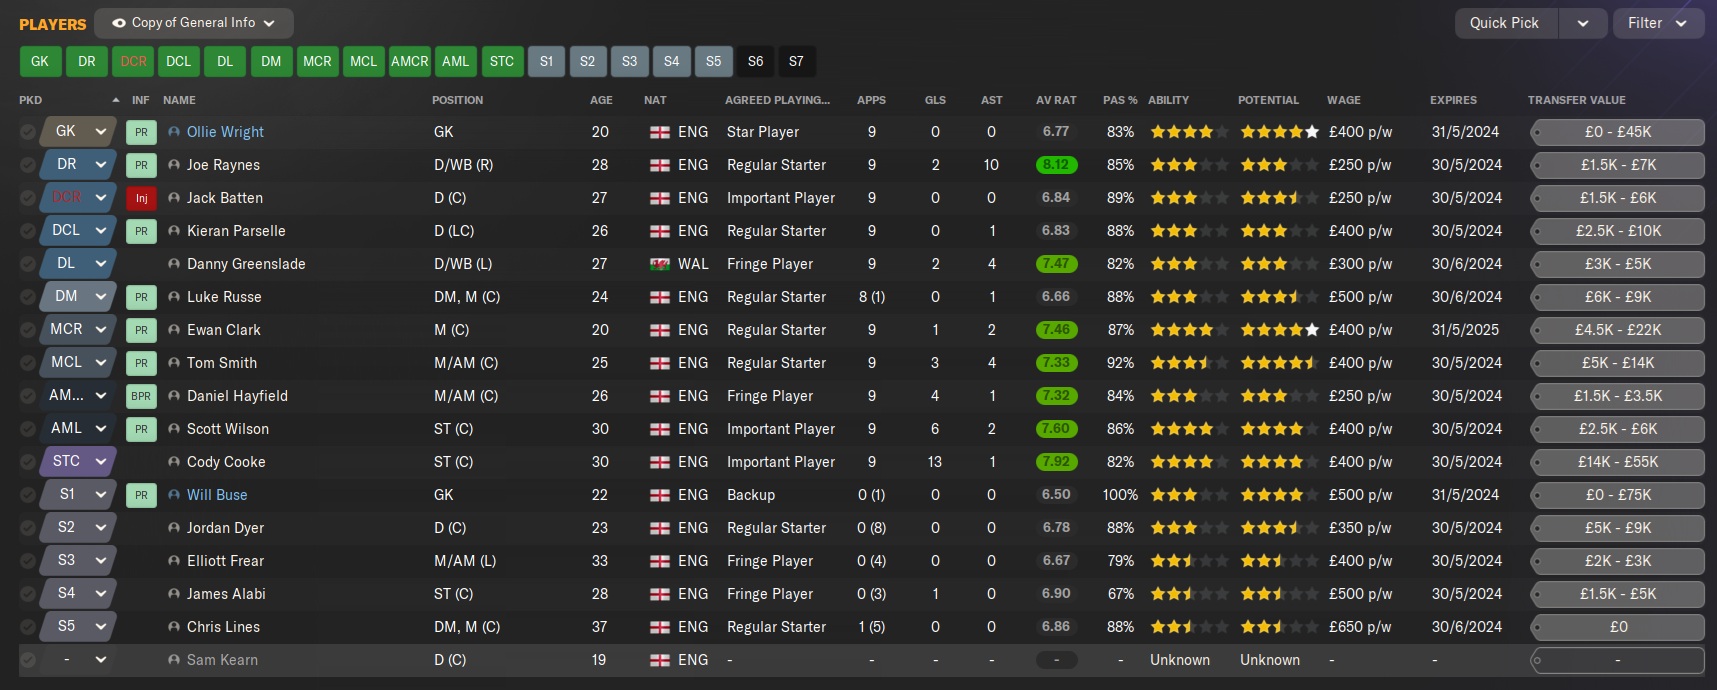1717x690 pixels.
Task: Click potential stars for Ewan Clark
Action: (x=1279, y=330)
